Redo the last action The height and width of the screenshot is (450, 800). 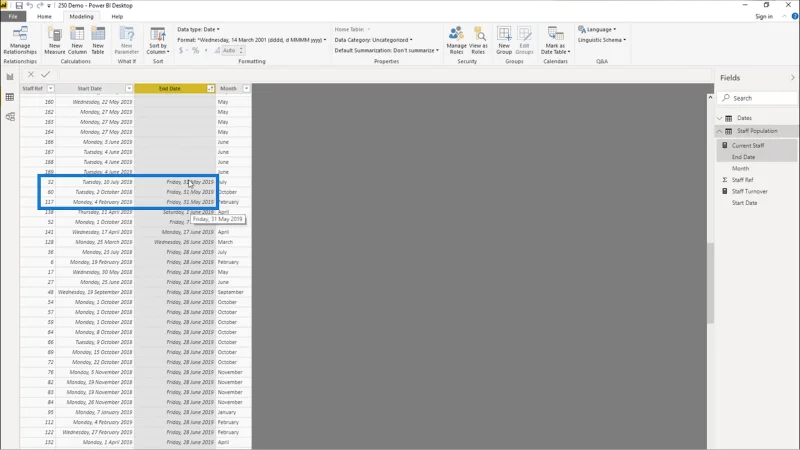pos(40,5)
